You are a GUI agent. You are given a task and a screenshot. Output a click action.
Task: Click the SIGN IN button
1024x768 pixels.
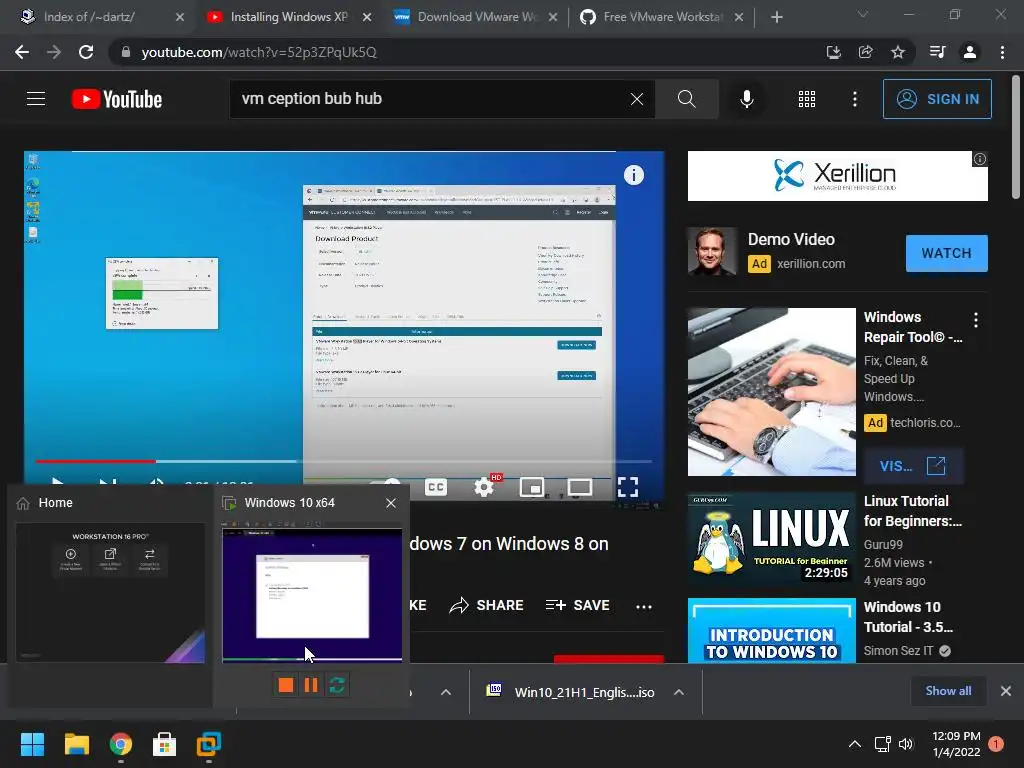(937, 99)
